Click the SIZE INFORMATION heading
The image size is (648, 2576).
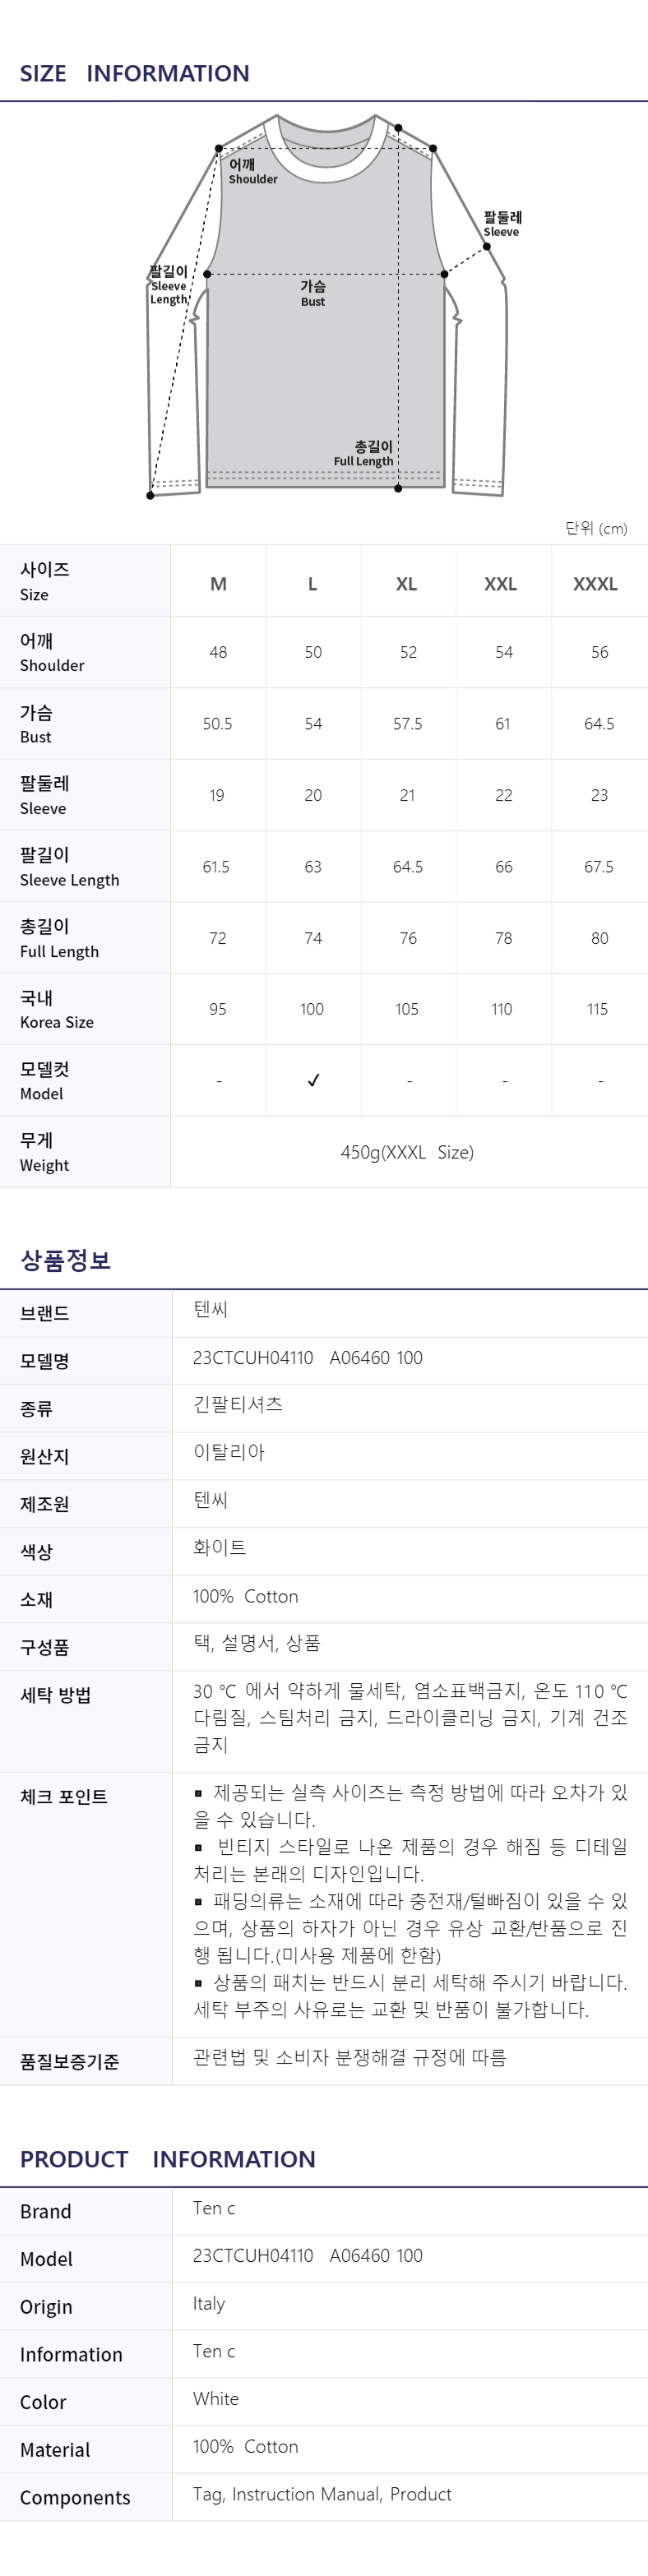135,73
